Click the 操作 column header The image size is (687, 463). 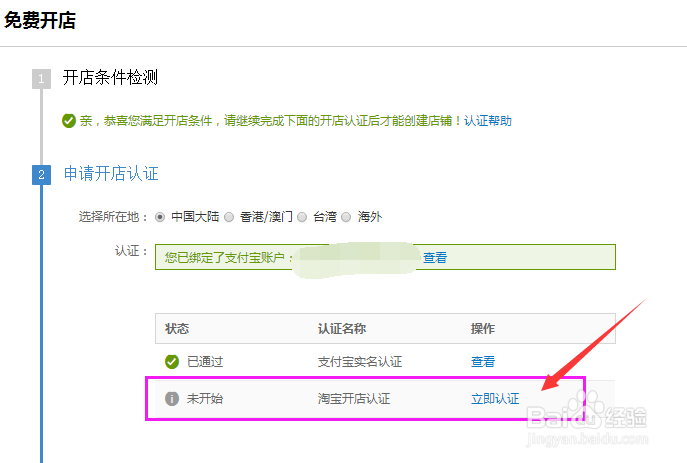pyautogui.click(x=483, y=329)
